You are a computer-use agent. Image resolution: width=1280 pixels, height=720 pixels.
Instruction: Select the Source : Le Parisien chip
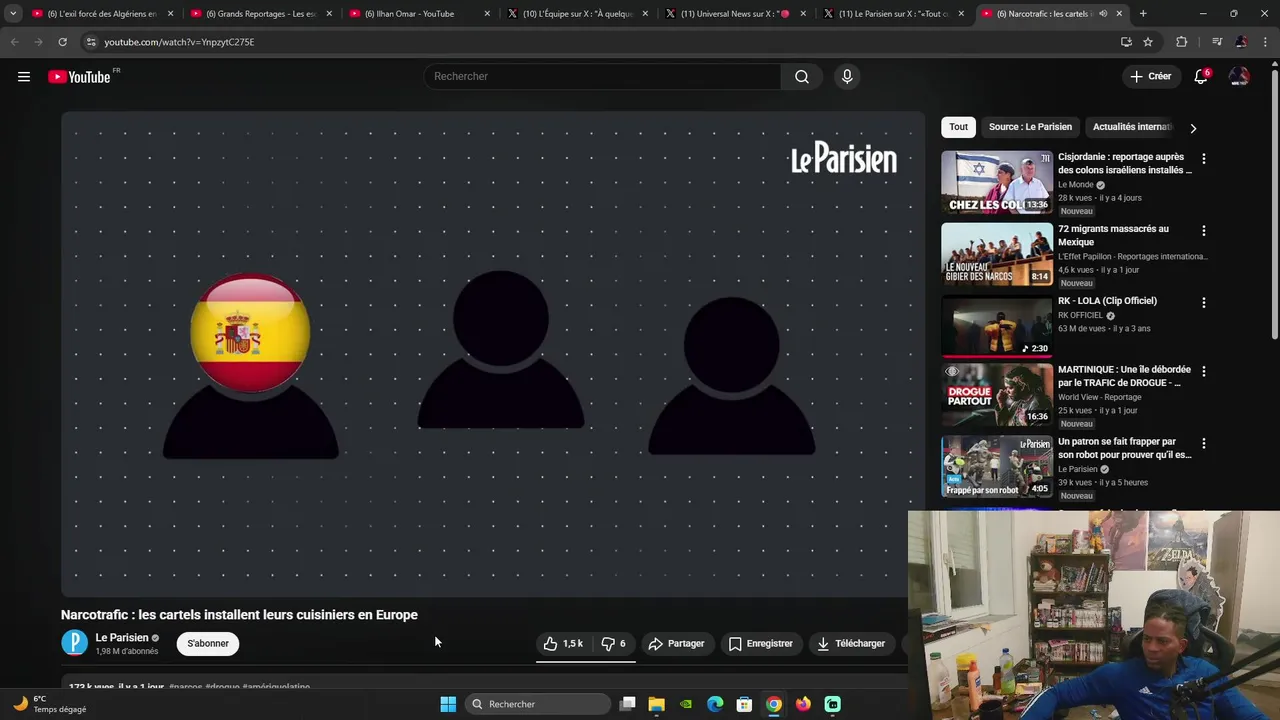(1030, 127)
